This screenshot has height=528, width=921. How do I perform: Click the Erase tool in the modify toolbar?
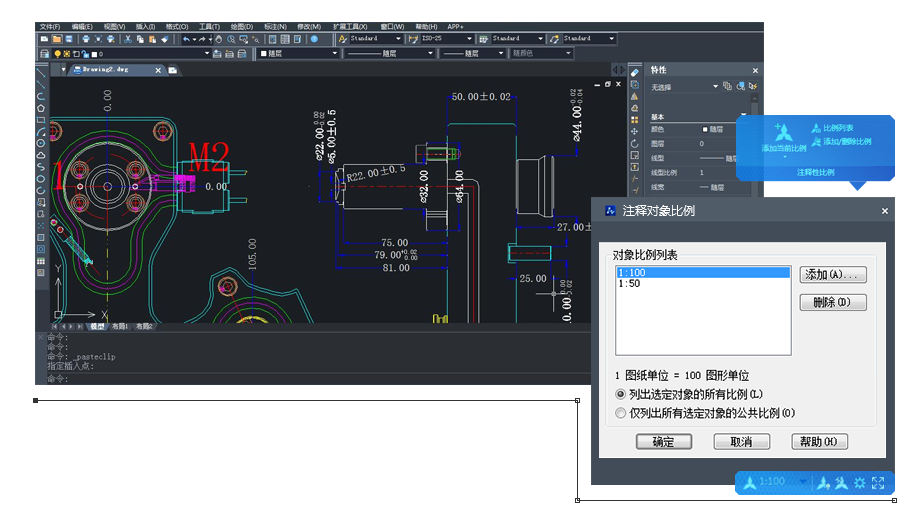(634, 72)
